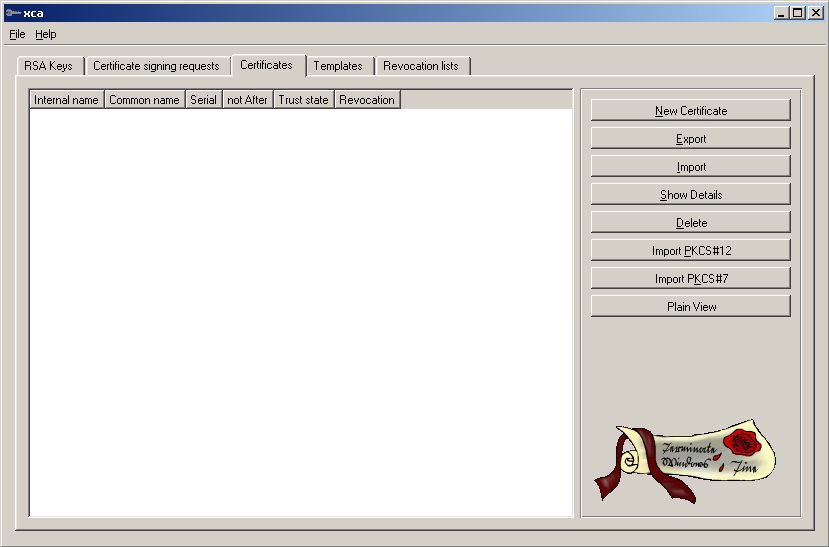Click the Import button
Viewport: 829px width, 547px height.
(691, 167)
